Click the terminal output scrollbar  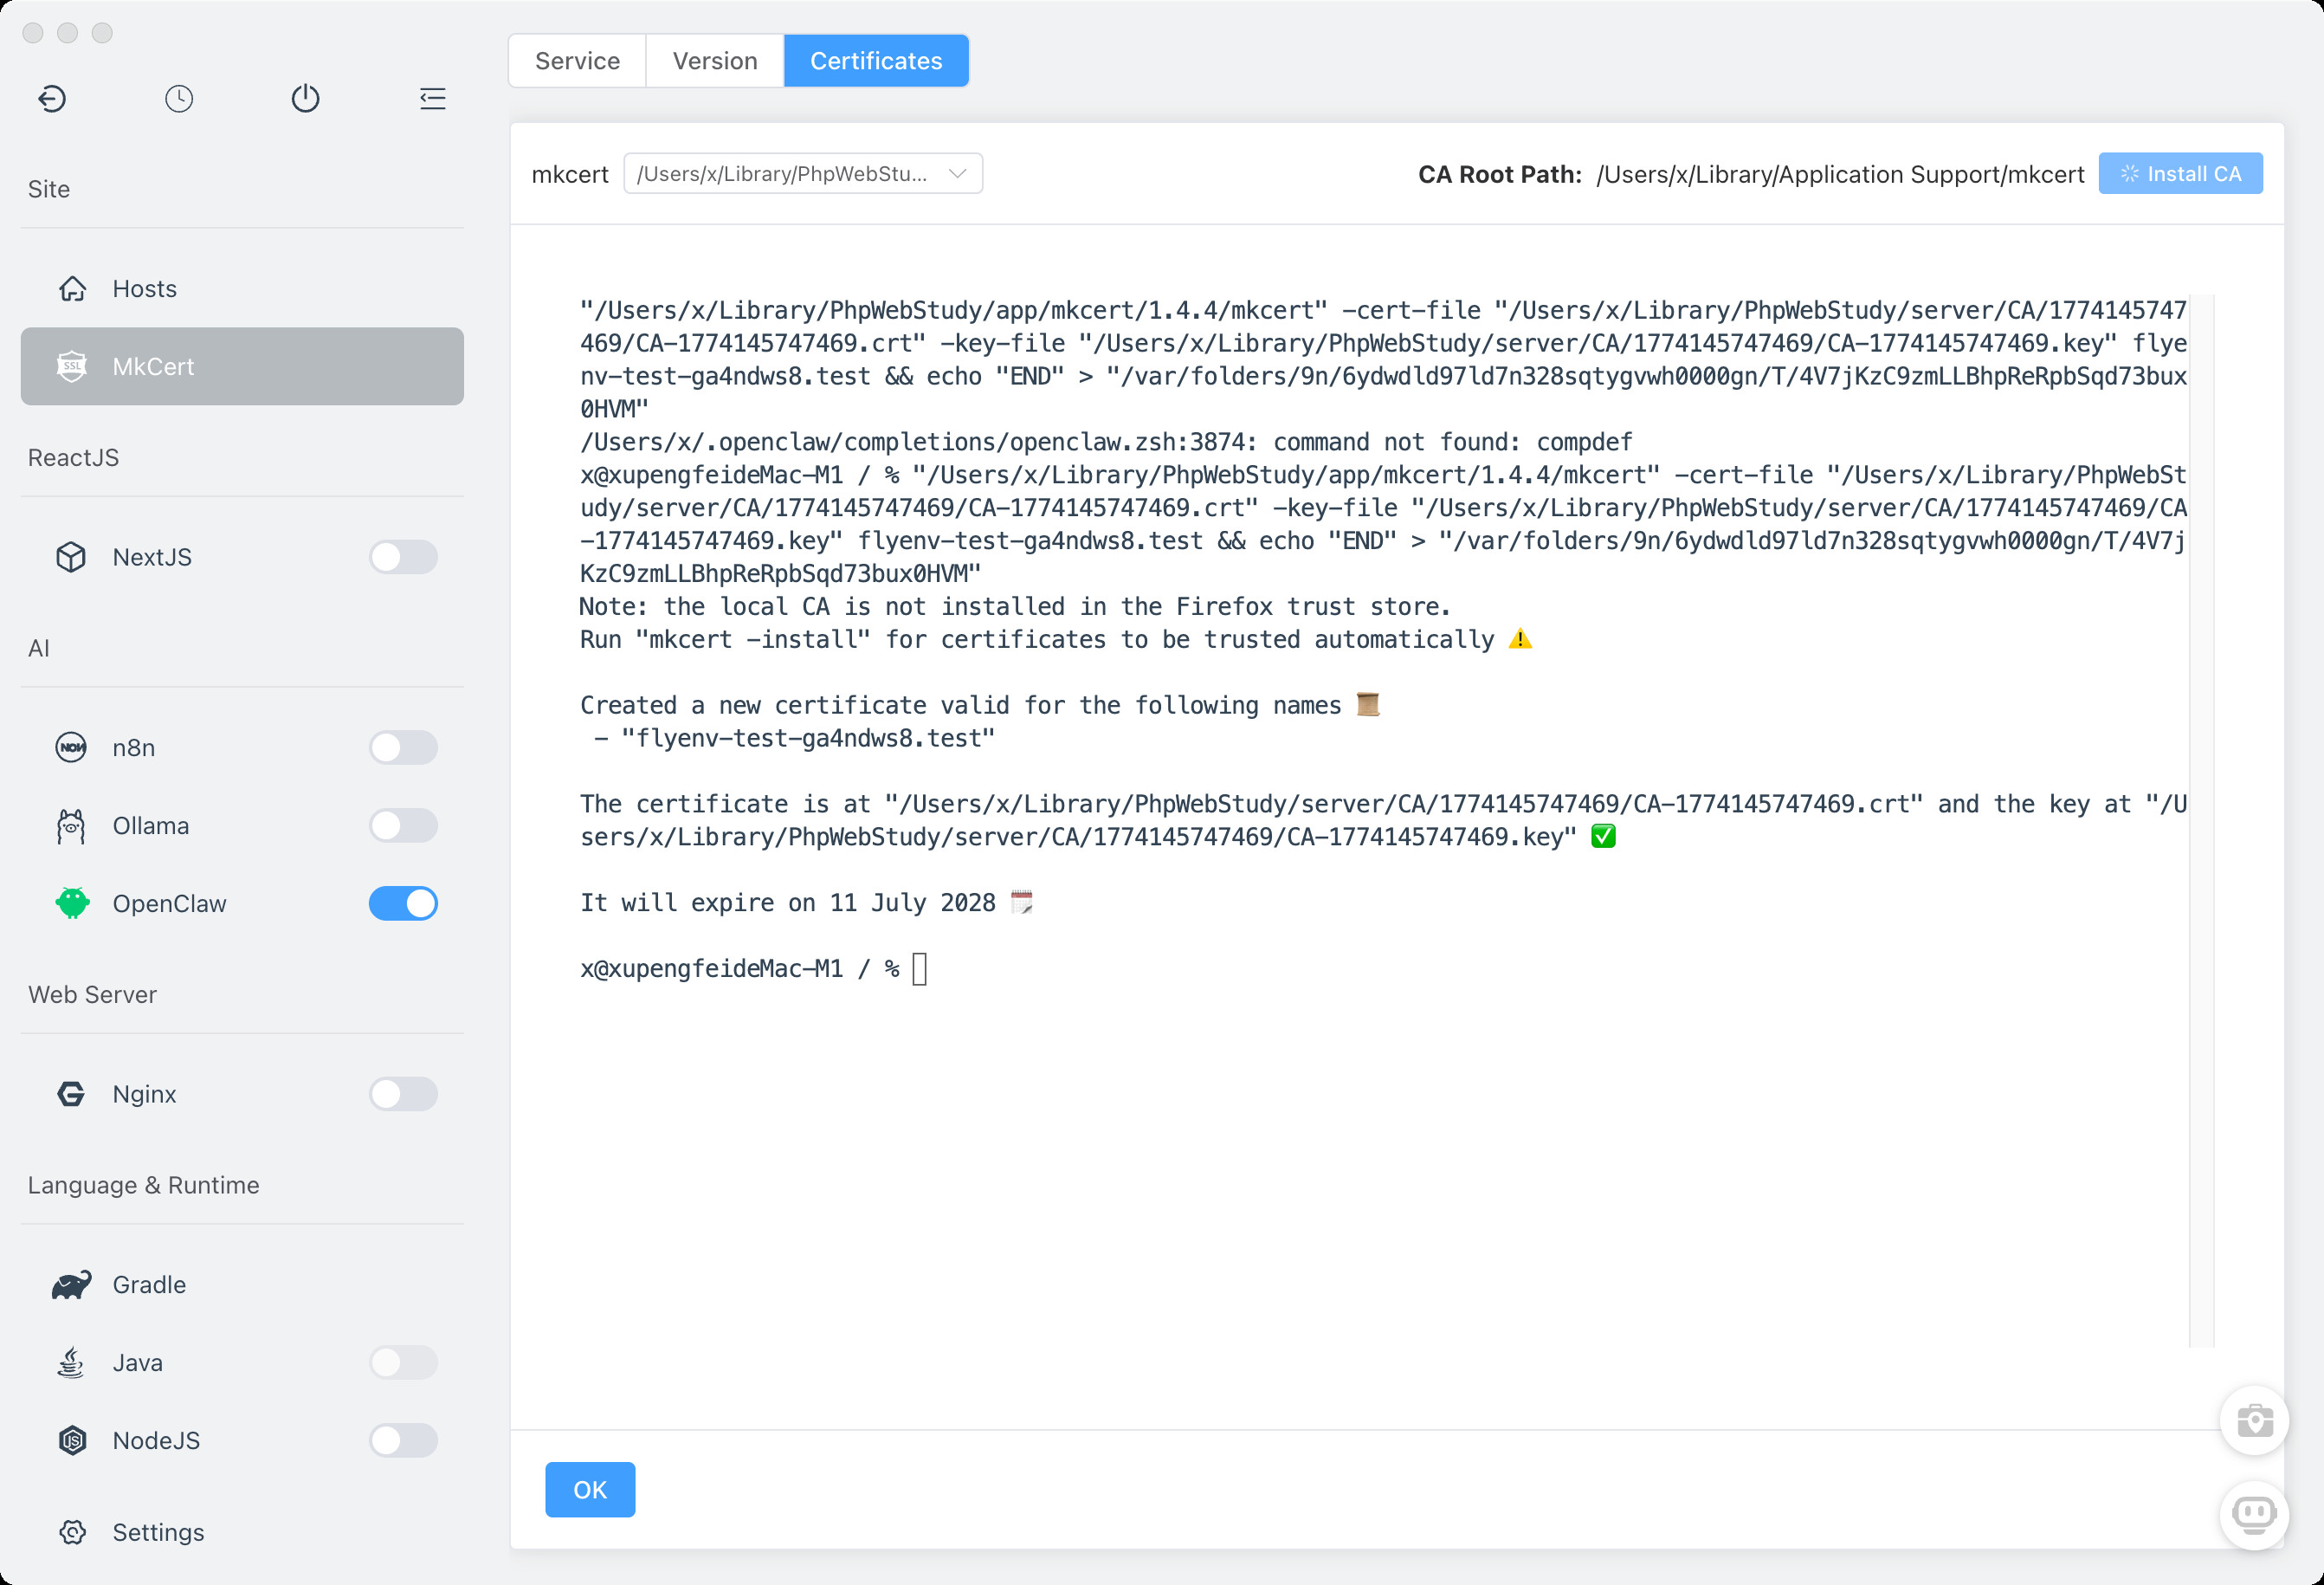click(2201, 820)
